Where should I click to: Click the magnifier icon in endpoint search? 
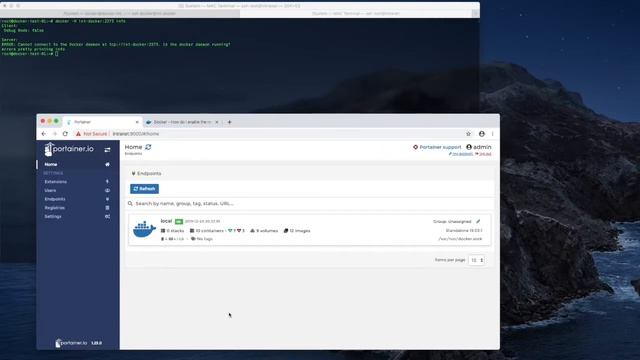point(130,203)
